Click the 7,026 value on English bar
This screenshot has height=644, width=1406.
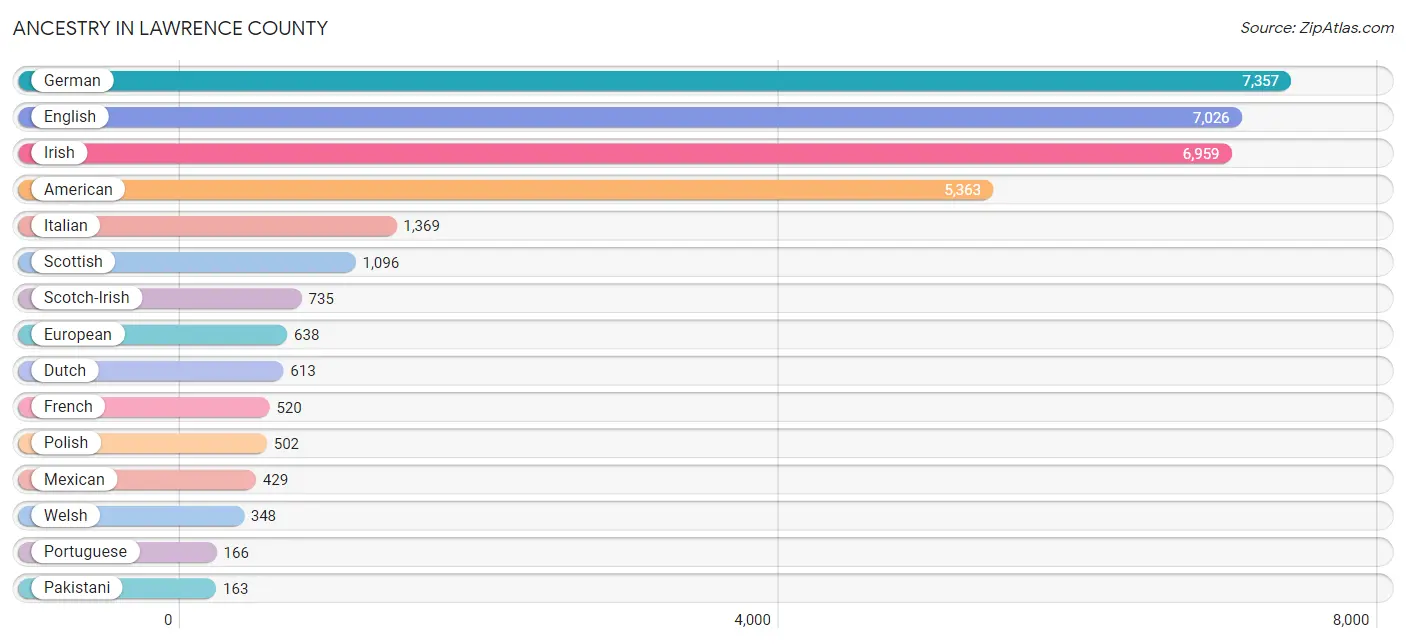1211,118
